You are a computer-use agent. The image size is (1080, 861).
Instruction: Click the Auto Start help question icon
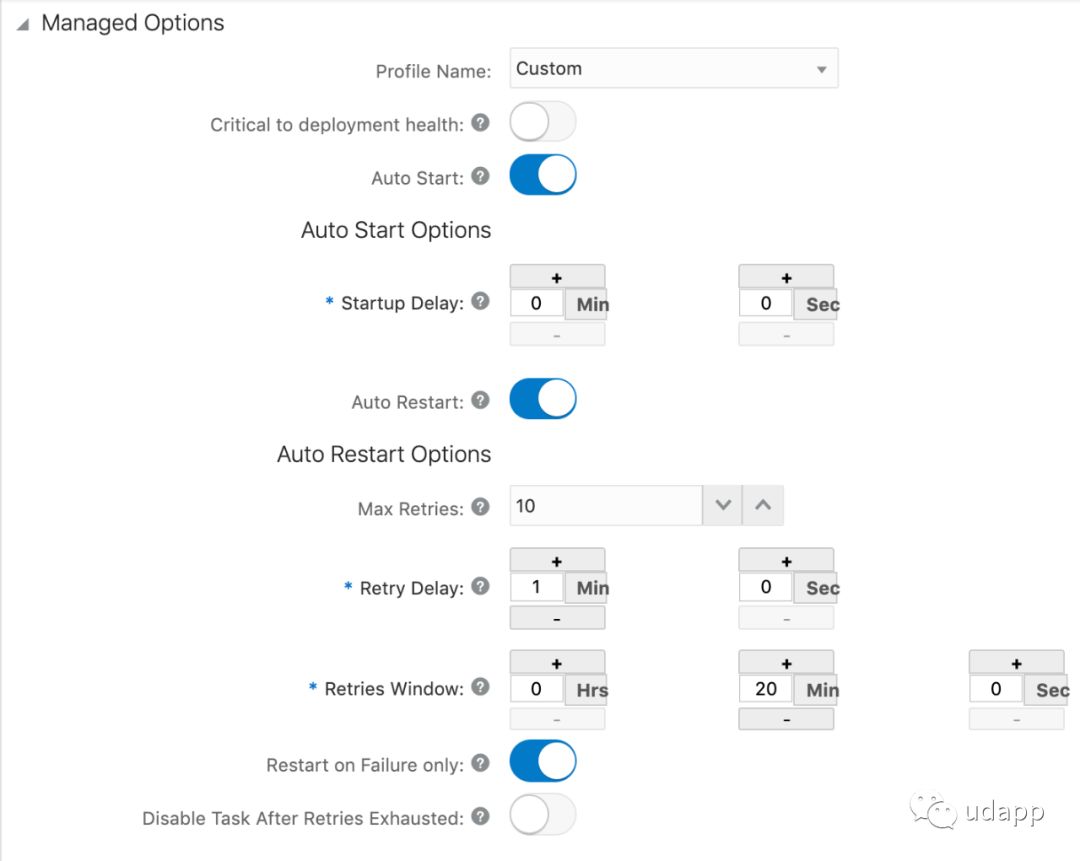click(480, 176)
